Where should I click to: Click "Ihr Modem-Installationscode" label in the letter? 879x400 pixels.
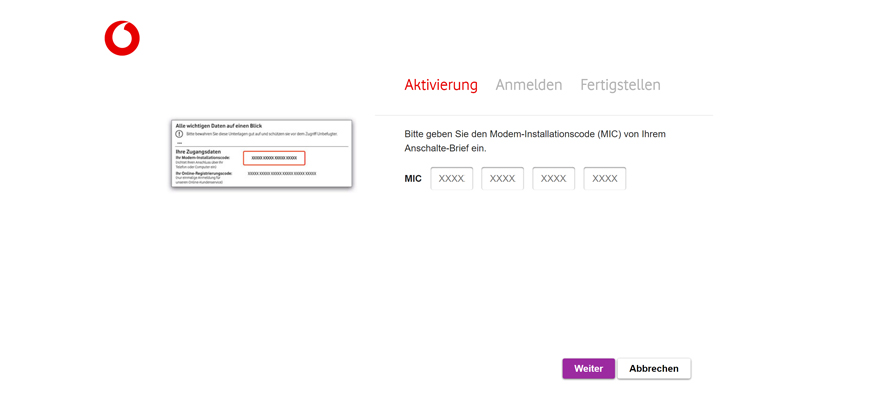203,157
